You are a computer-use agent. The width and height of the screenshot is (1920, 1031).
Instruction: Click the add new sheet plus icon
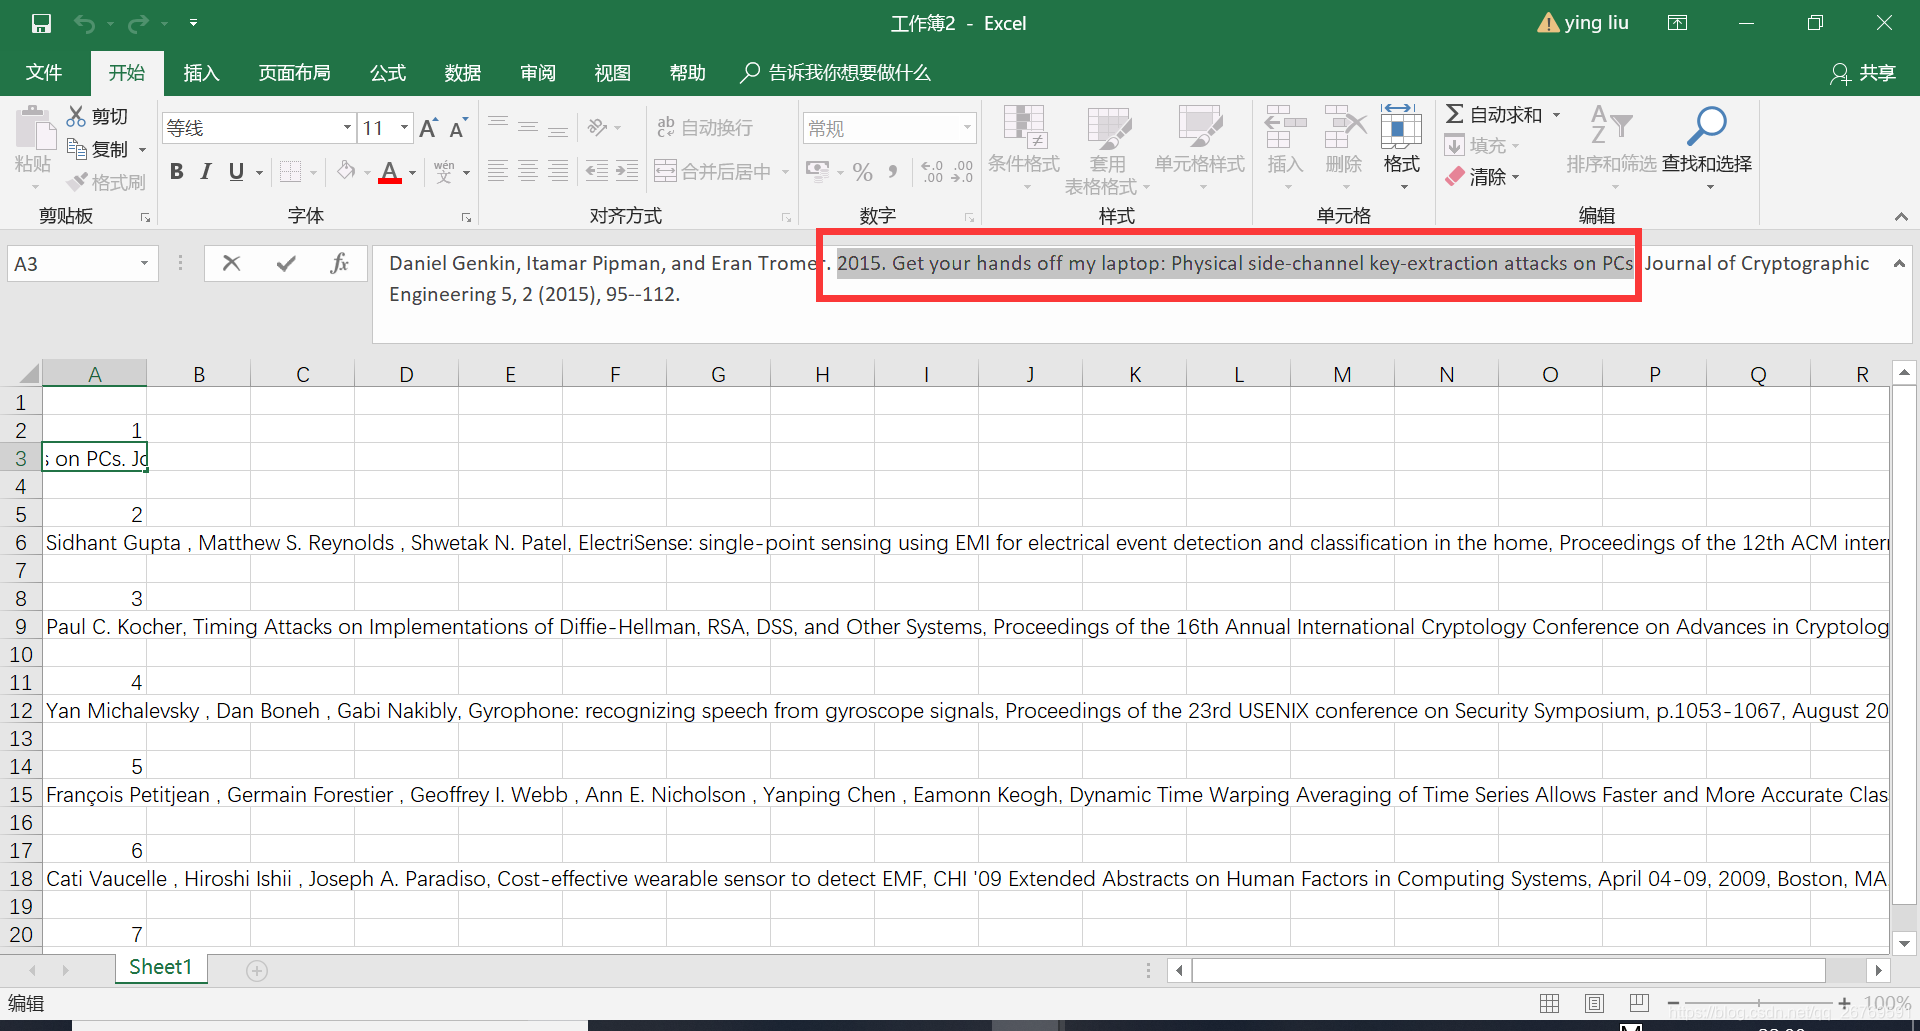pos(257,970)
